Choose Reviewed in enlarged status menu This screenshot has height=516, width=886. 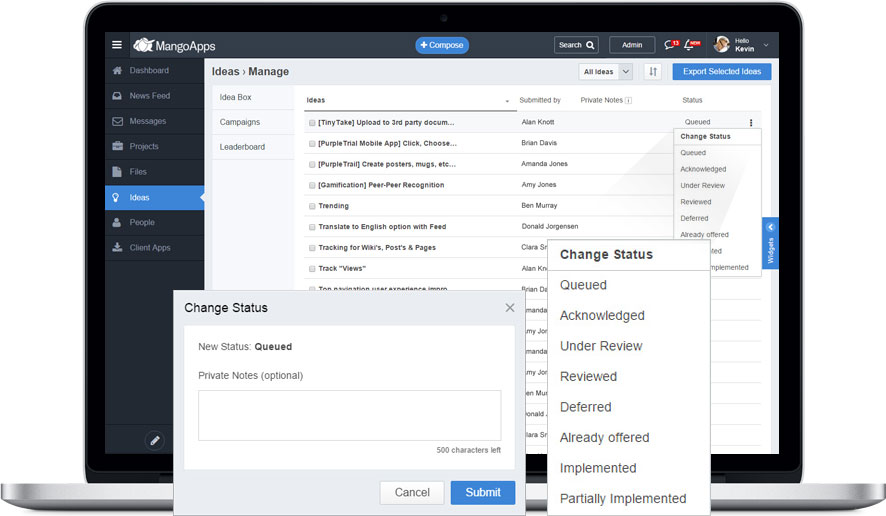[x=588, y=376]
